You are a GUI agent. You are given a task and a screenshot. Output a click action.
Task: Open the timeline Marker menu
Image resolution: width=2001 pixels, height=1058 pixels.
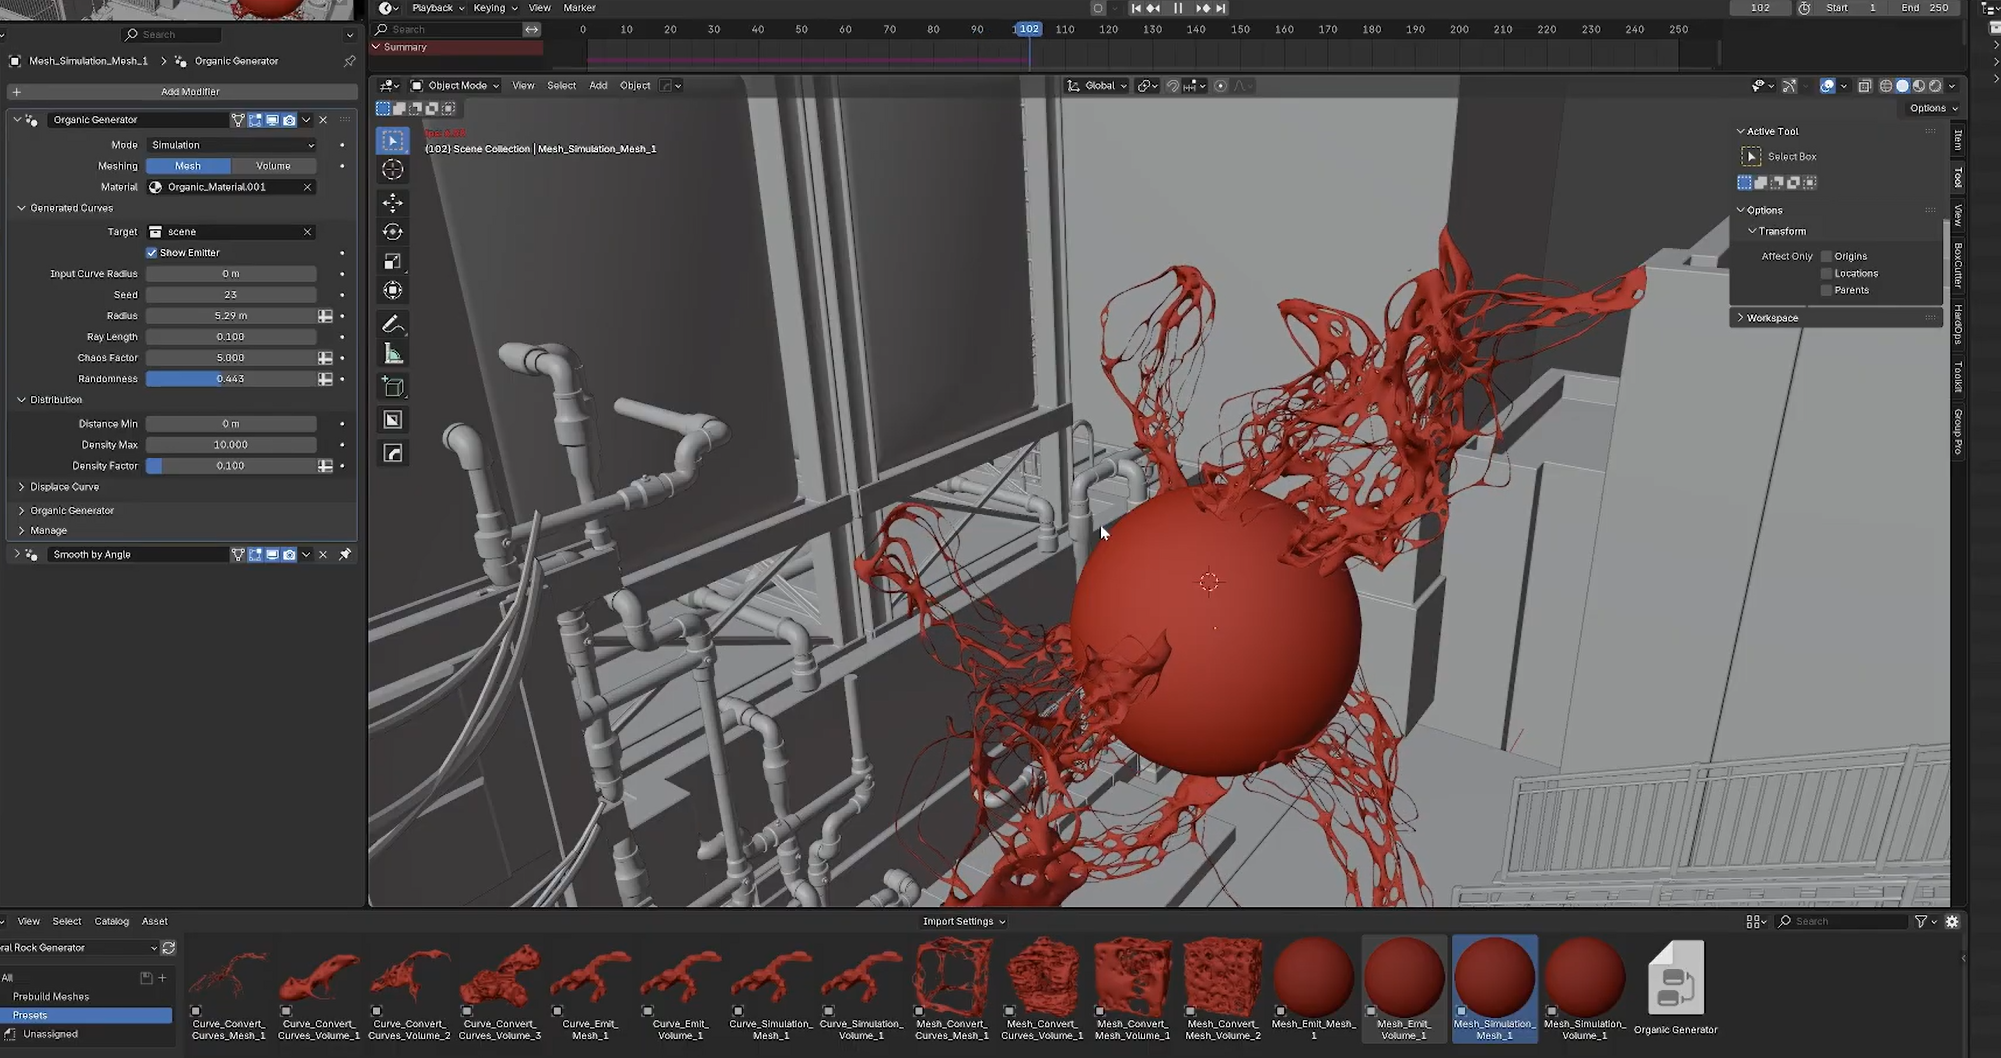tap(579, 8)
